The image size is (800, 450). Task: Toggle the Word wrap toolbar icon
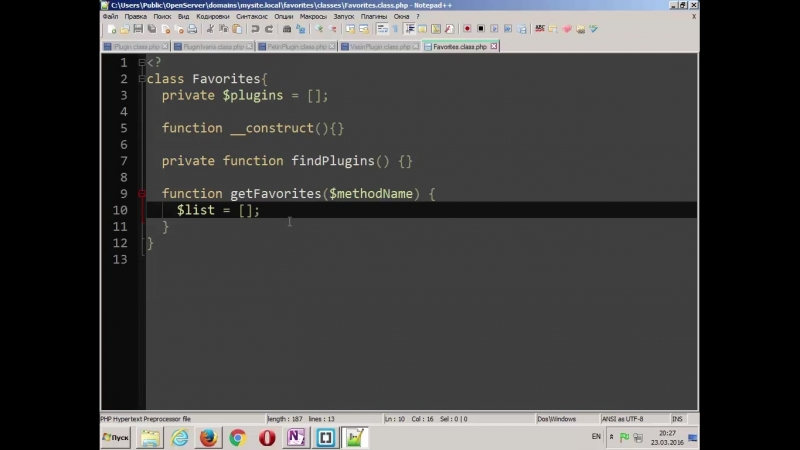pos(382,29)
